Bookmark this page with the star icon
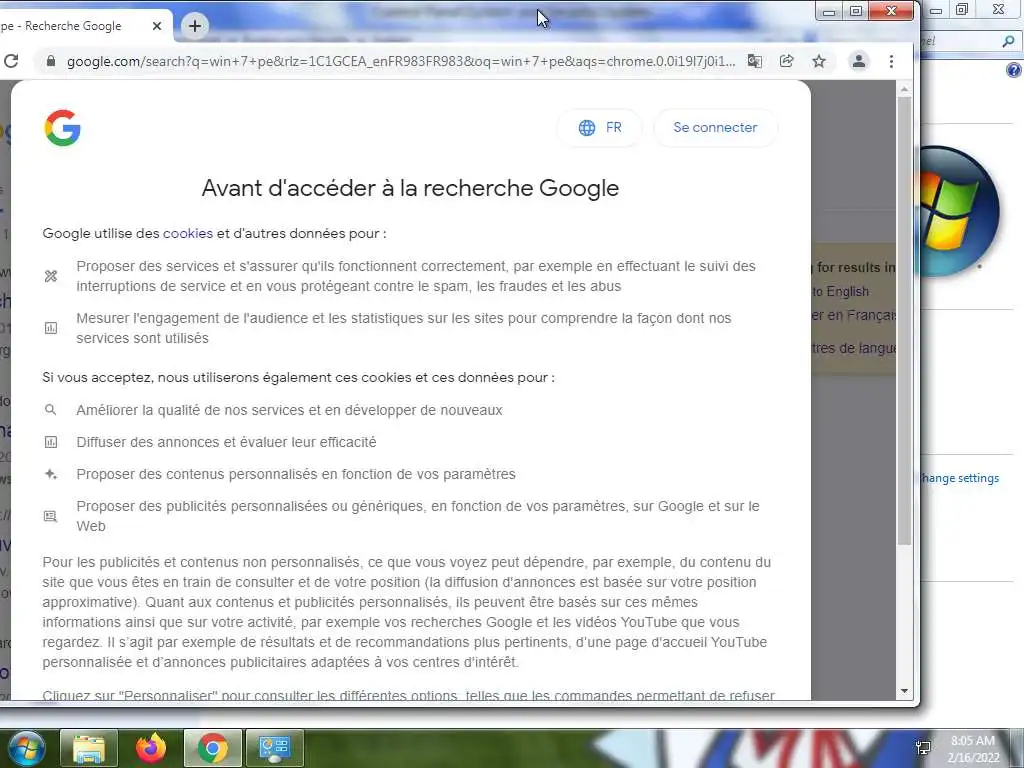This screenshot has height=768, width=1024. tap(819, 61)
